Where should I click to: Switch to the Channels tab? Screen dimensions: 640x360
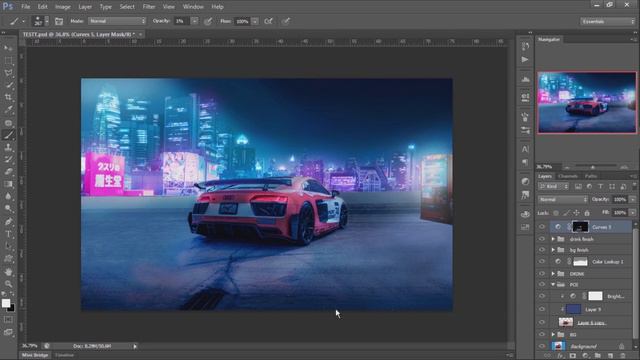(x=568, y=176)
